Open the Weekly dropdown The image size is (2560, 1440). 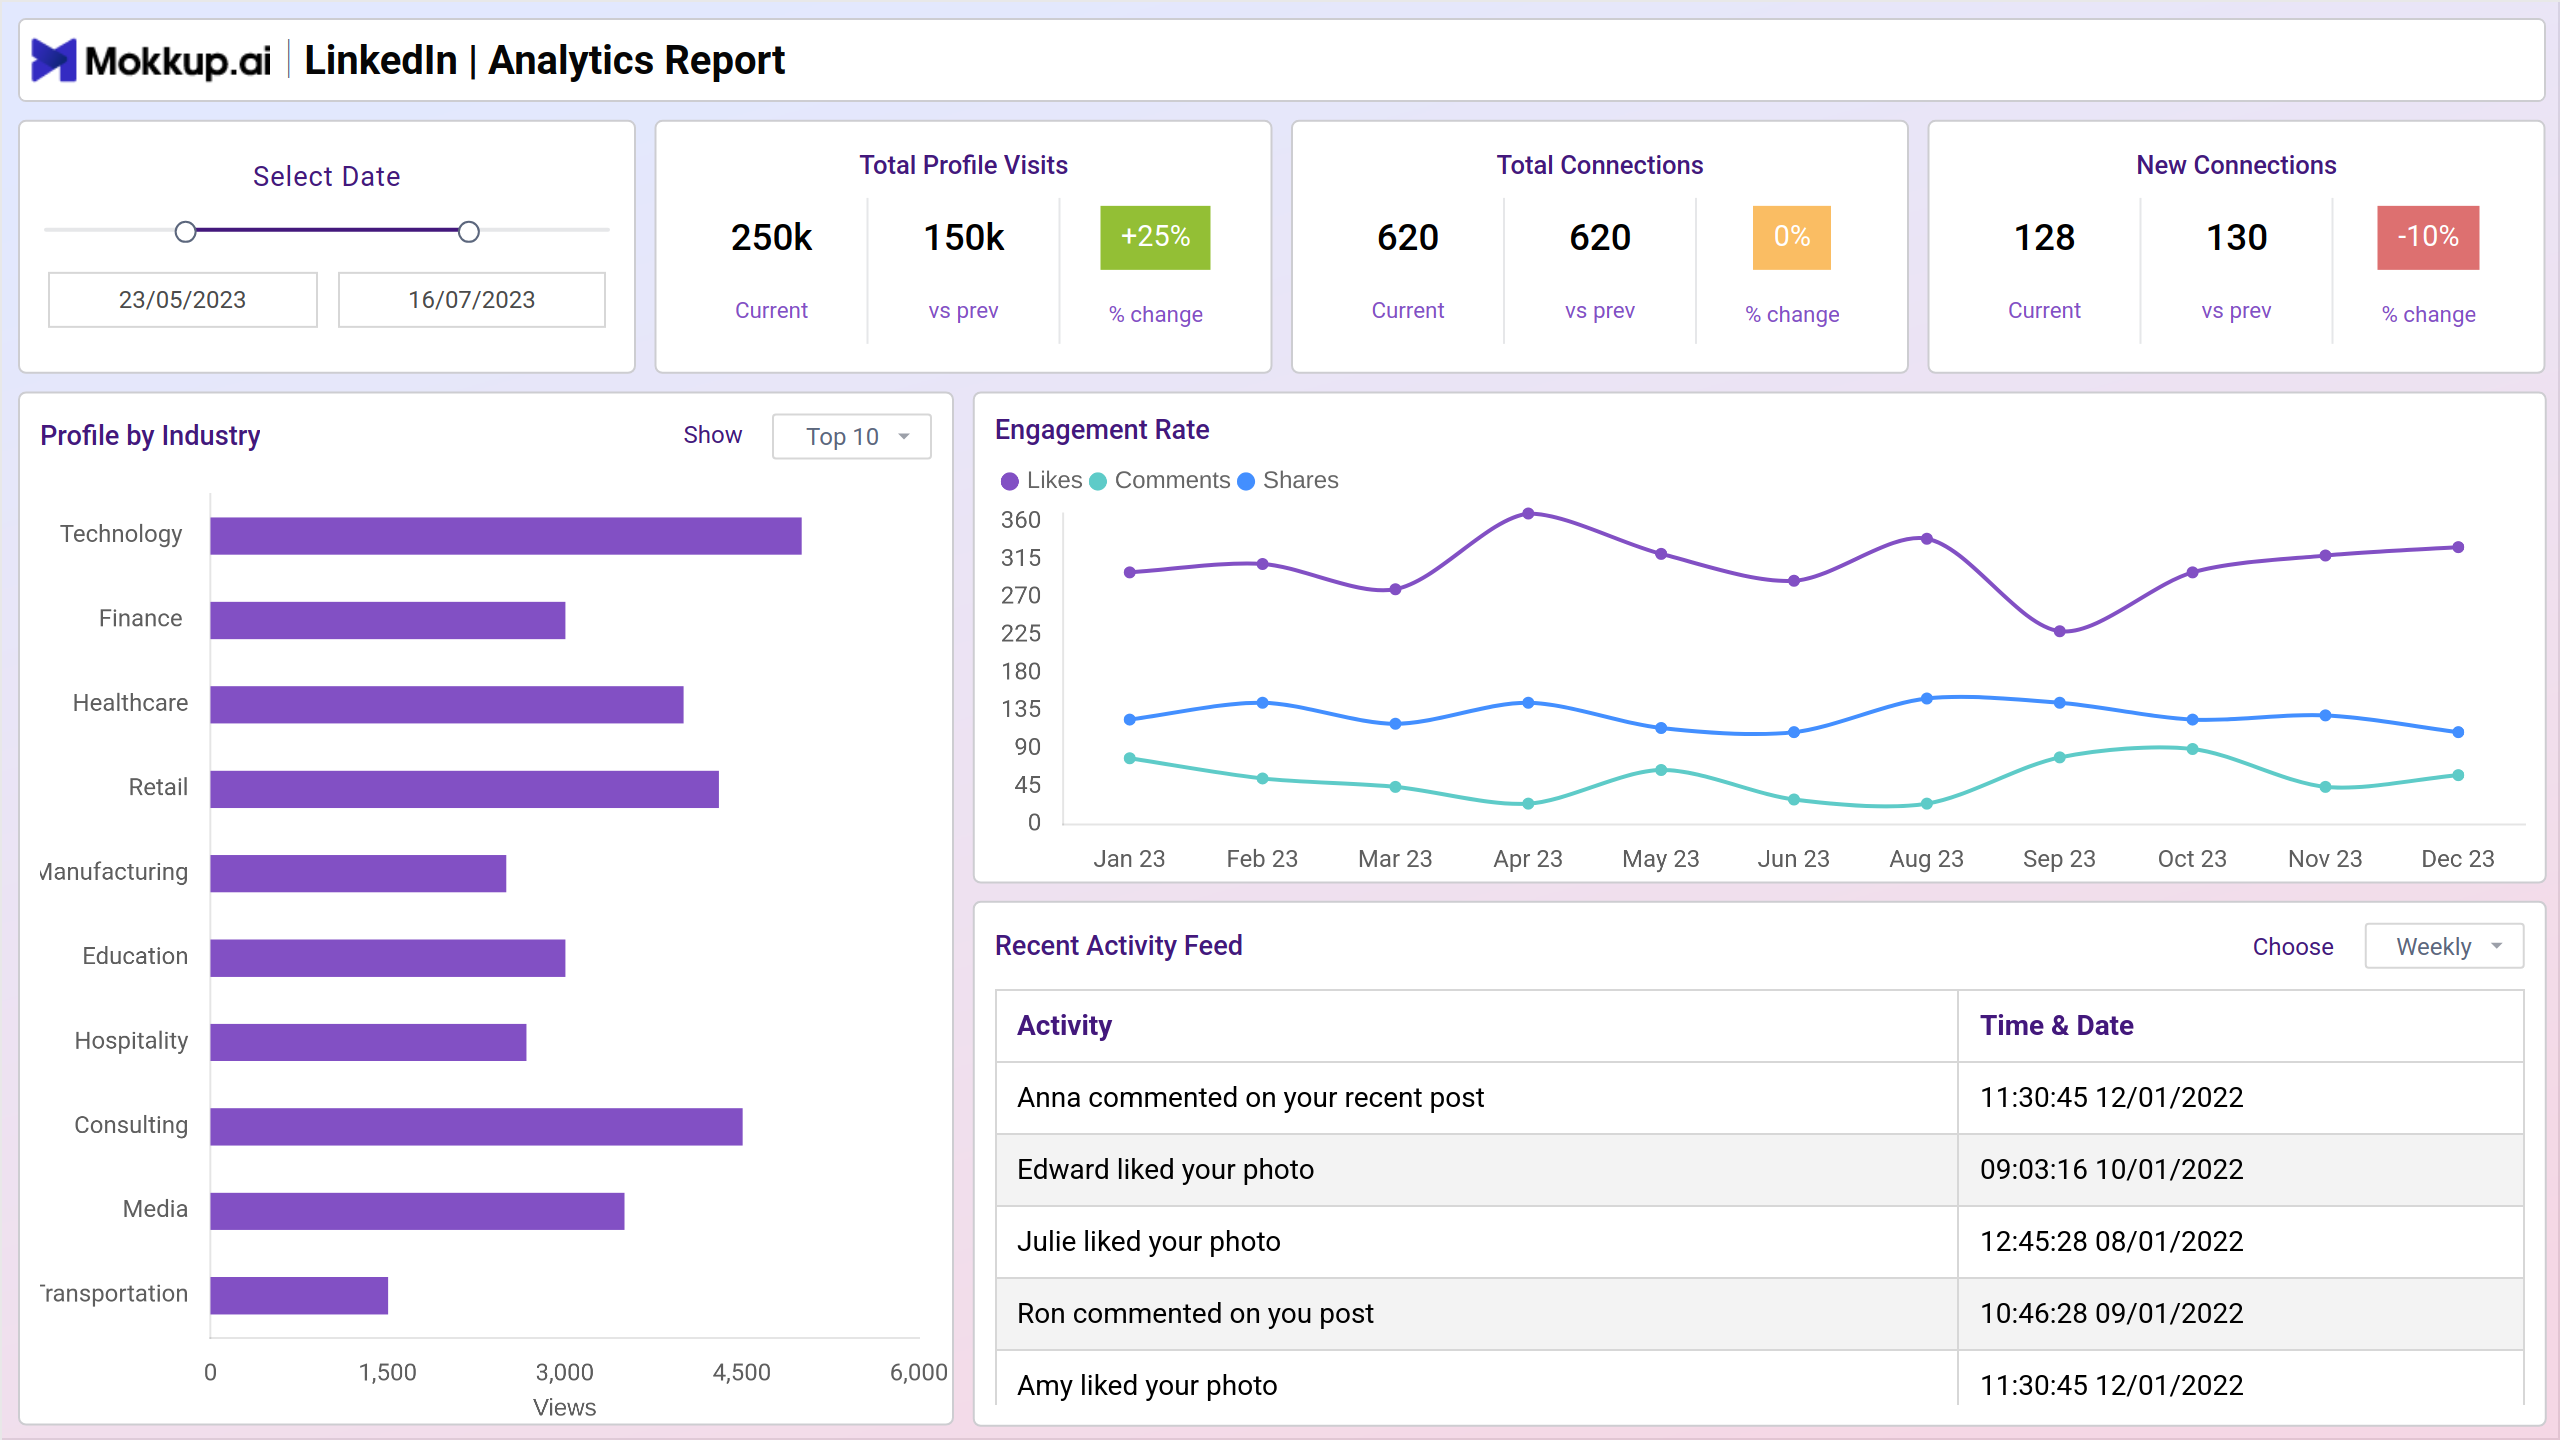coord(2444,946)
